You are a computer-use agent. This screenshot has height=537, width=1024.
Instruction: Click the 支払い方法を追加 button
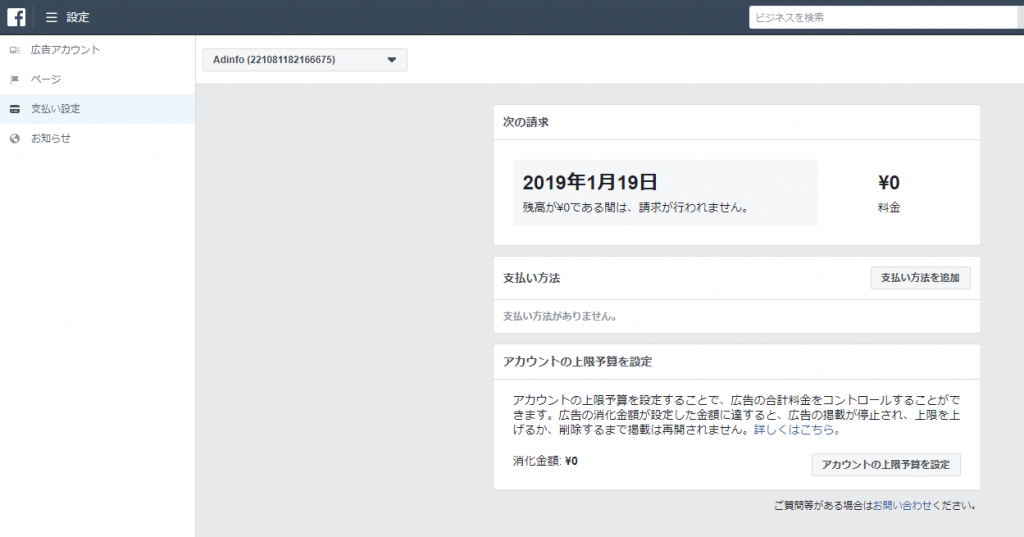click(920, 278)
